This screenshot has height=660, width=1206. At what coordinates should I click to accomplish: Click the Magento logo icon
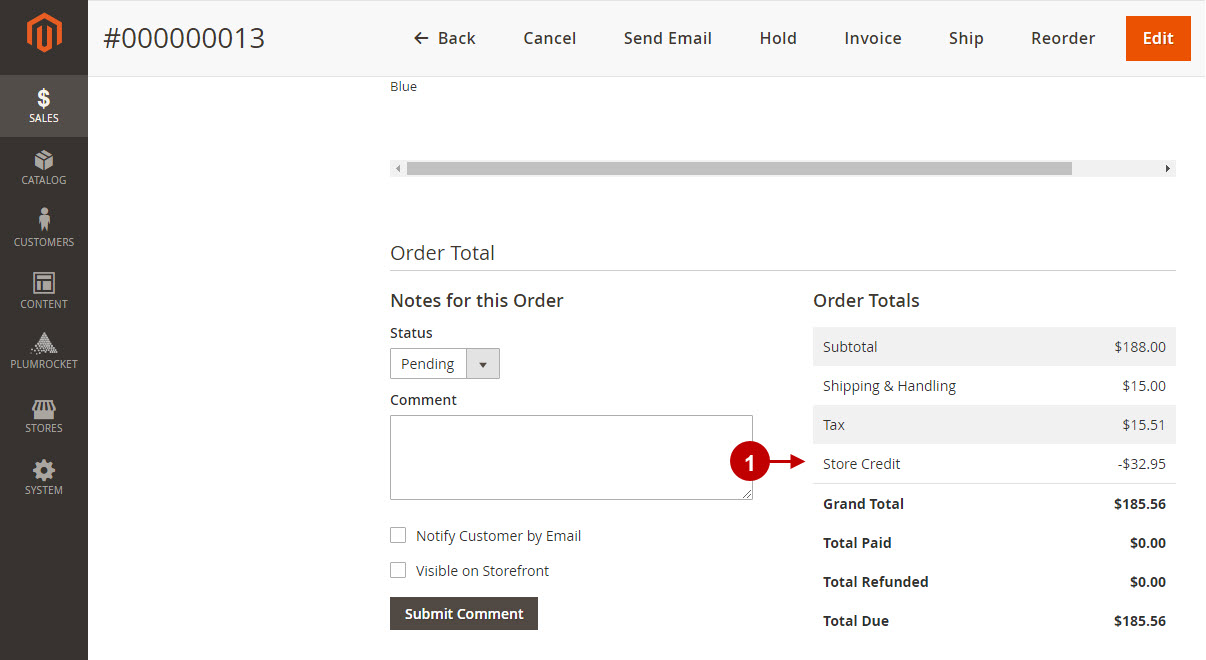tap(44, 34)
